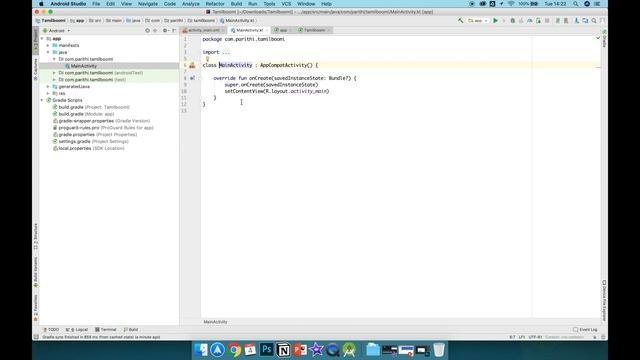Screen dimensions: 640x360
Task: Click the Make Project hammer icon
Action: click(460, 20)
